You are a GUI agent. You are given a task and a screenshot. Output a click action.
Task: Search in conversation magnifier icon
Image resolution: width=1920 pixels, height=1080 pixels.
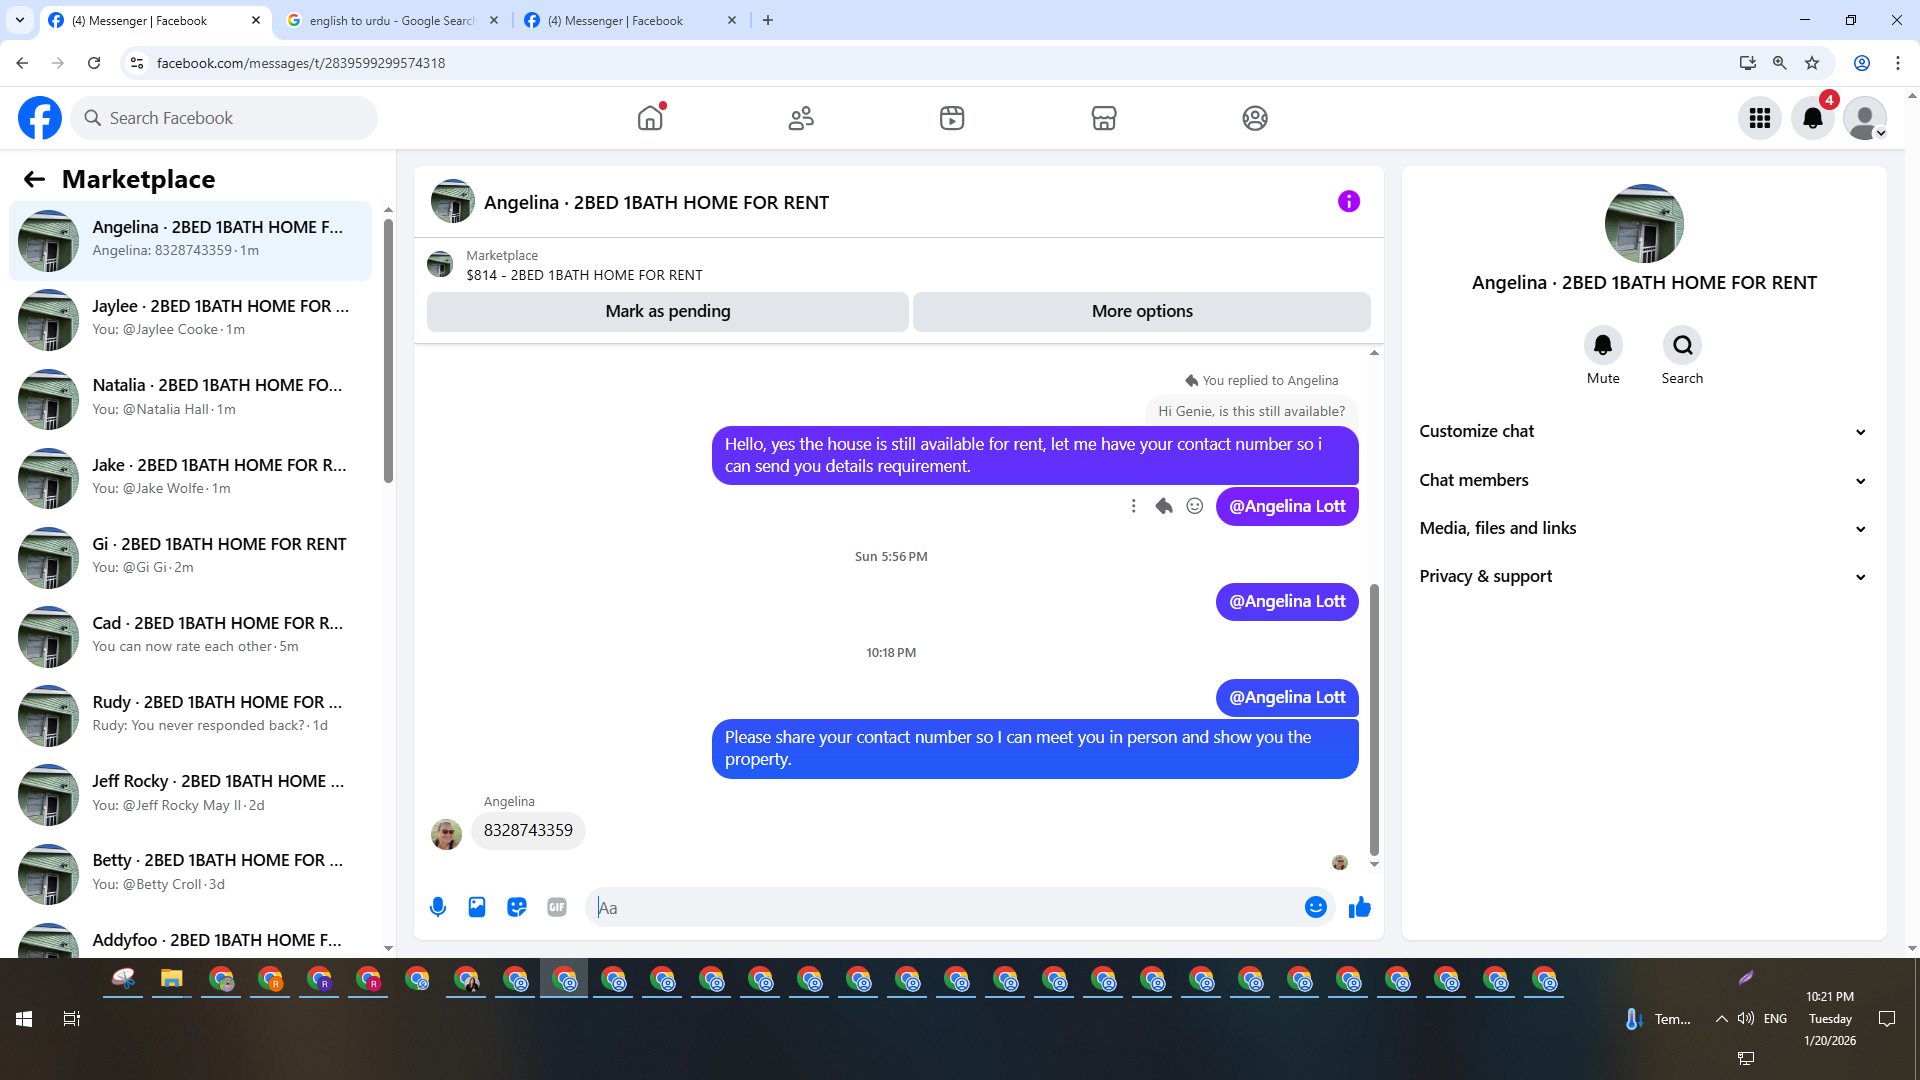click(x=1683, y=345)
